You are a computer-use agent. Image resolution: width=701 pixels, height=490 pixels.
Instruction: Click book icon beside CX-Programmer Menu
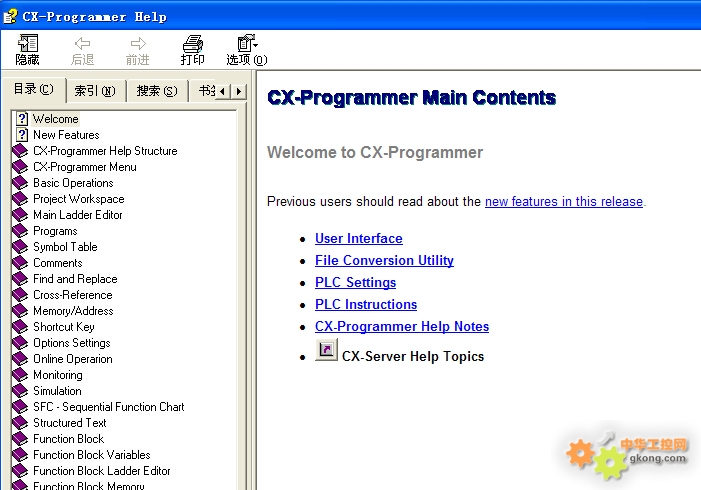20,167
